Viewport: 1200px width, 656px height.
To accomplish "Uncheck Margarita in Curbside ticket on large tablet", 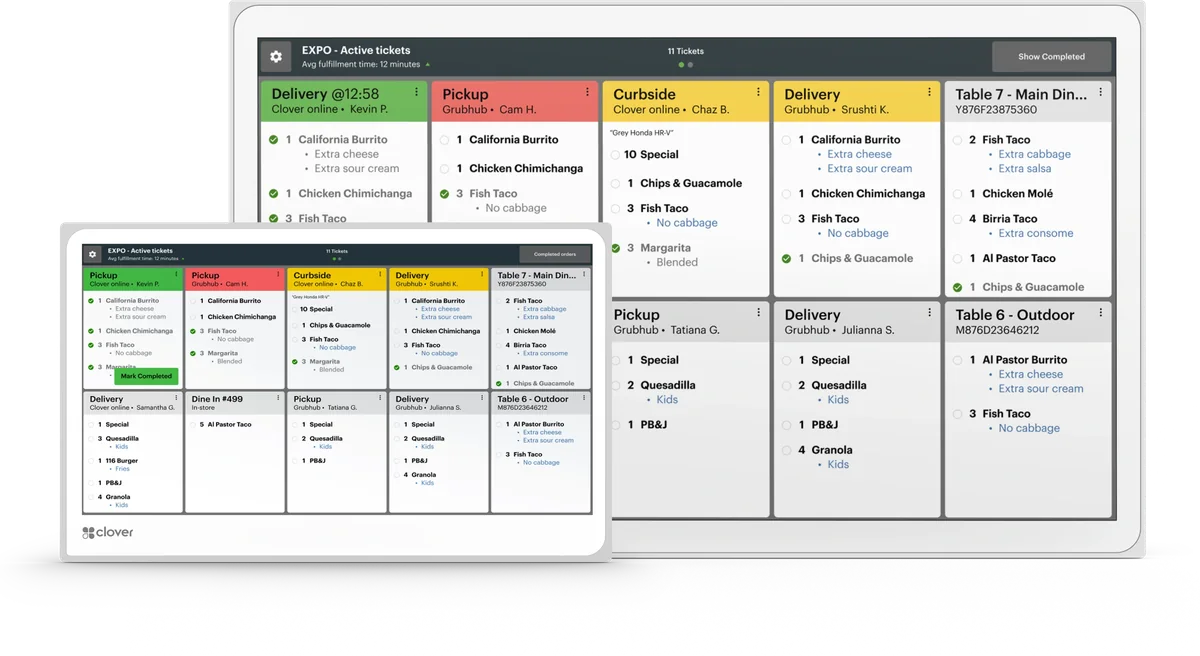I will [615, 248].
